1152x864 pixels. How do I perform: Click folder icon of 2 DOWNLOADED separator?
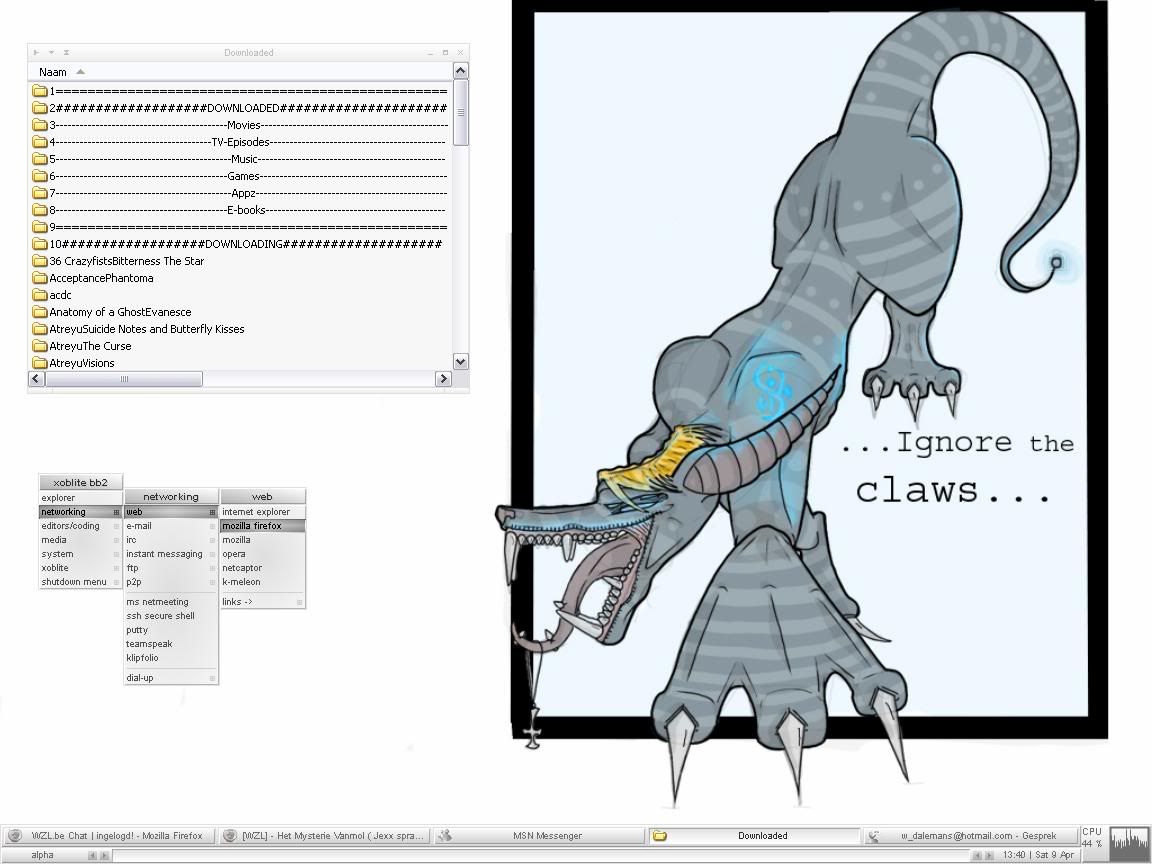coord(40,108)
